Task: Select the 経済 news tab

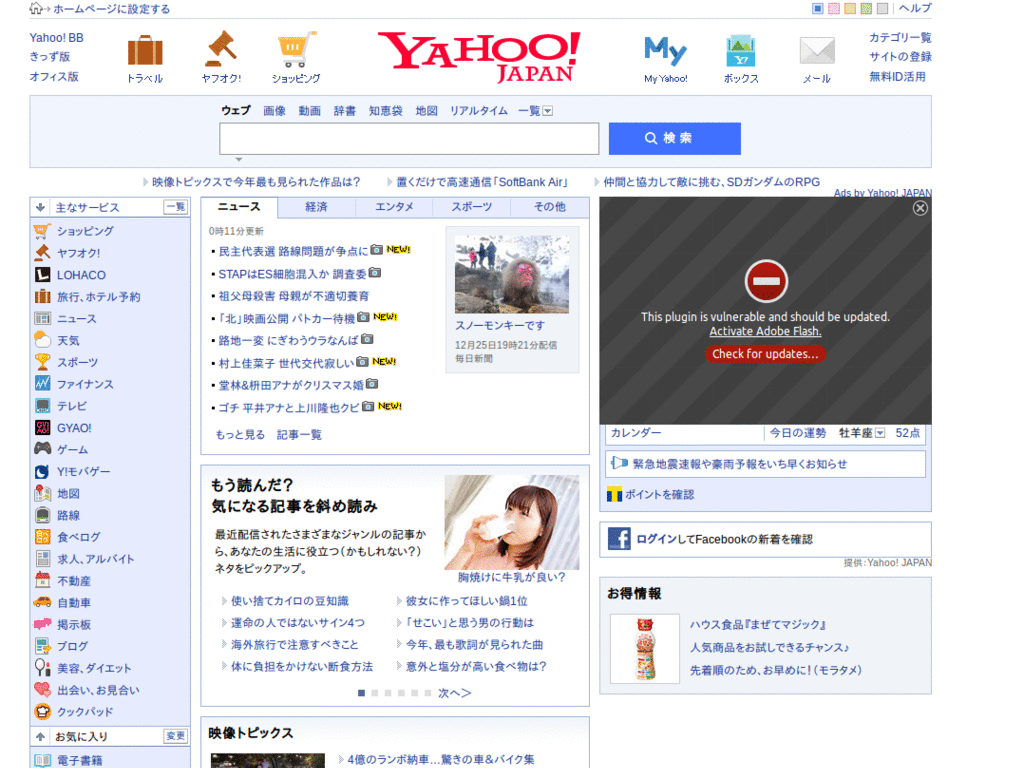Action: click(x=317, y=207)
